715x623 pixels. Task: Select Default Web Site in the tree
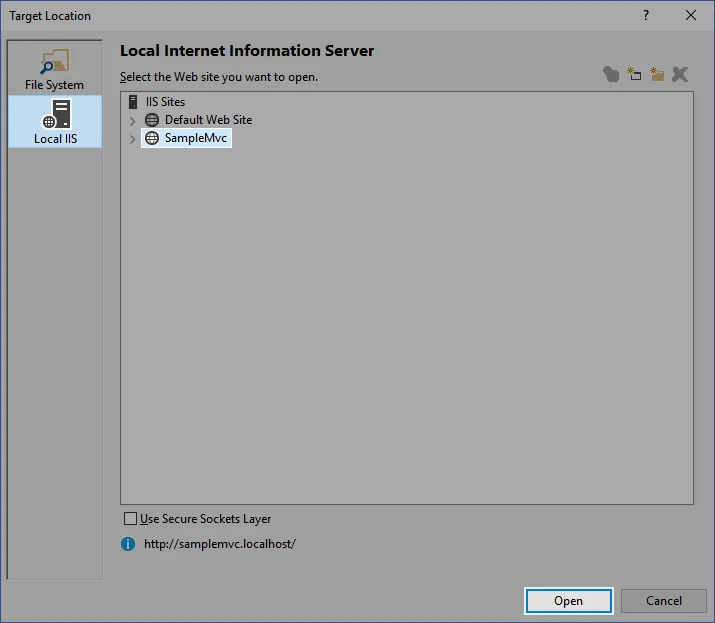(208, 120)
